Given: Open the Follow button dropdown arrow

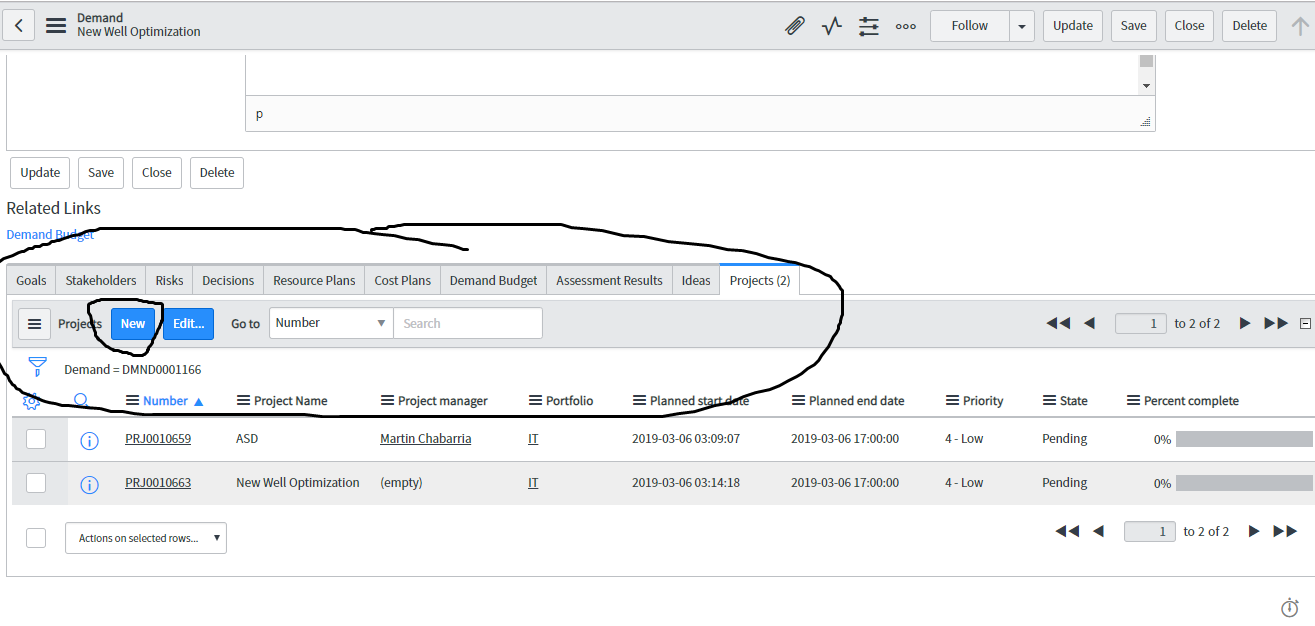Looking at the screenshot, I should [1021, 25].
